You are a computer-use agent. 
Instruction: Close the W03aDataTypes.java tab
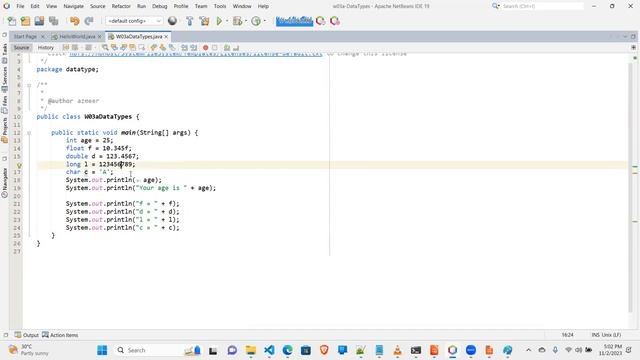tap(166, 37)
